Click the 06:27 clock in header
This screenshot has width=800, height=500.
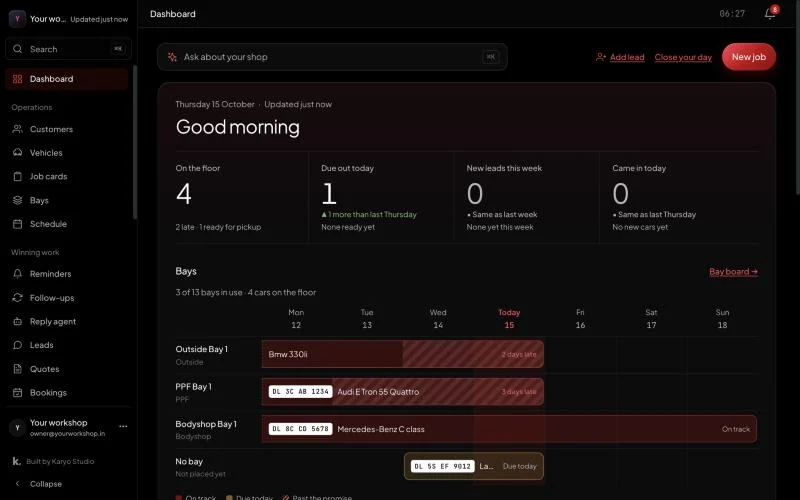click(732, 14)
